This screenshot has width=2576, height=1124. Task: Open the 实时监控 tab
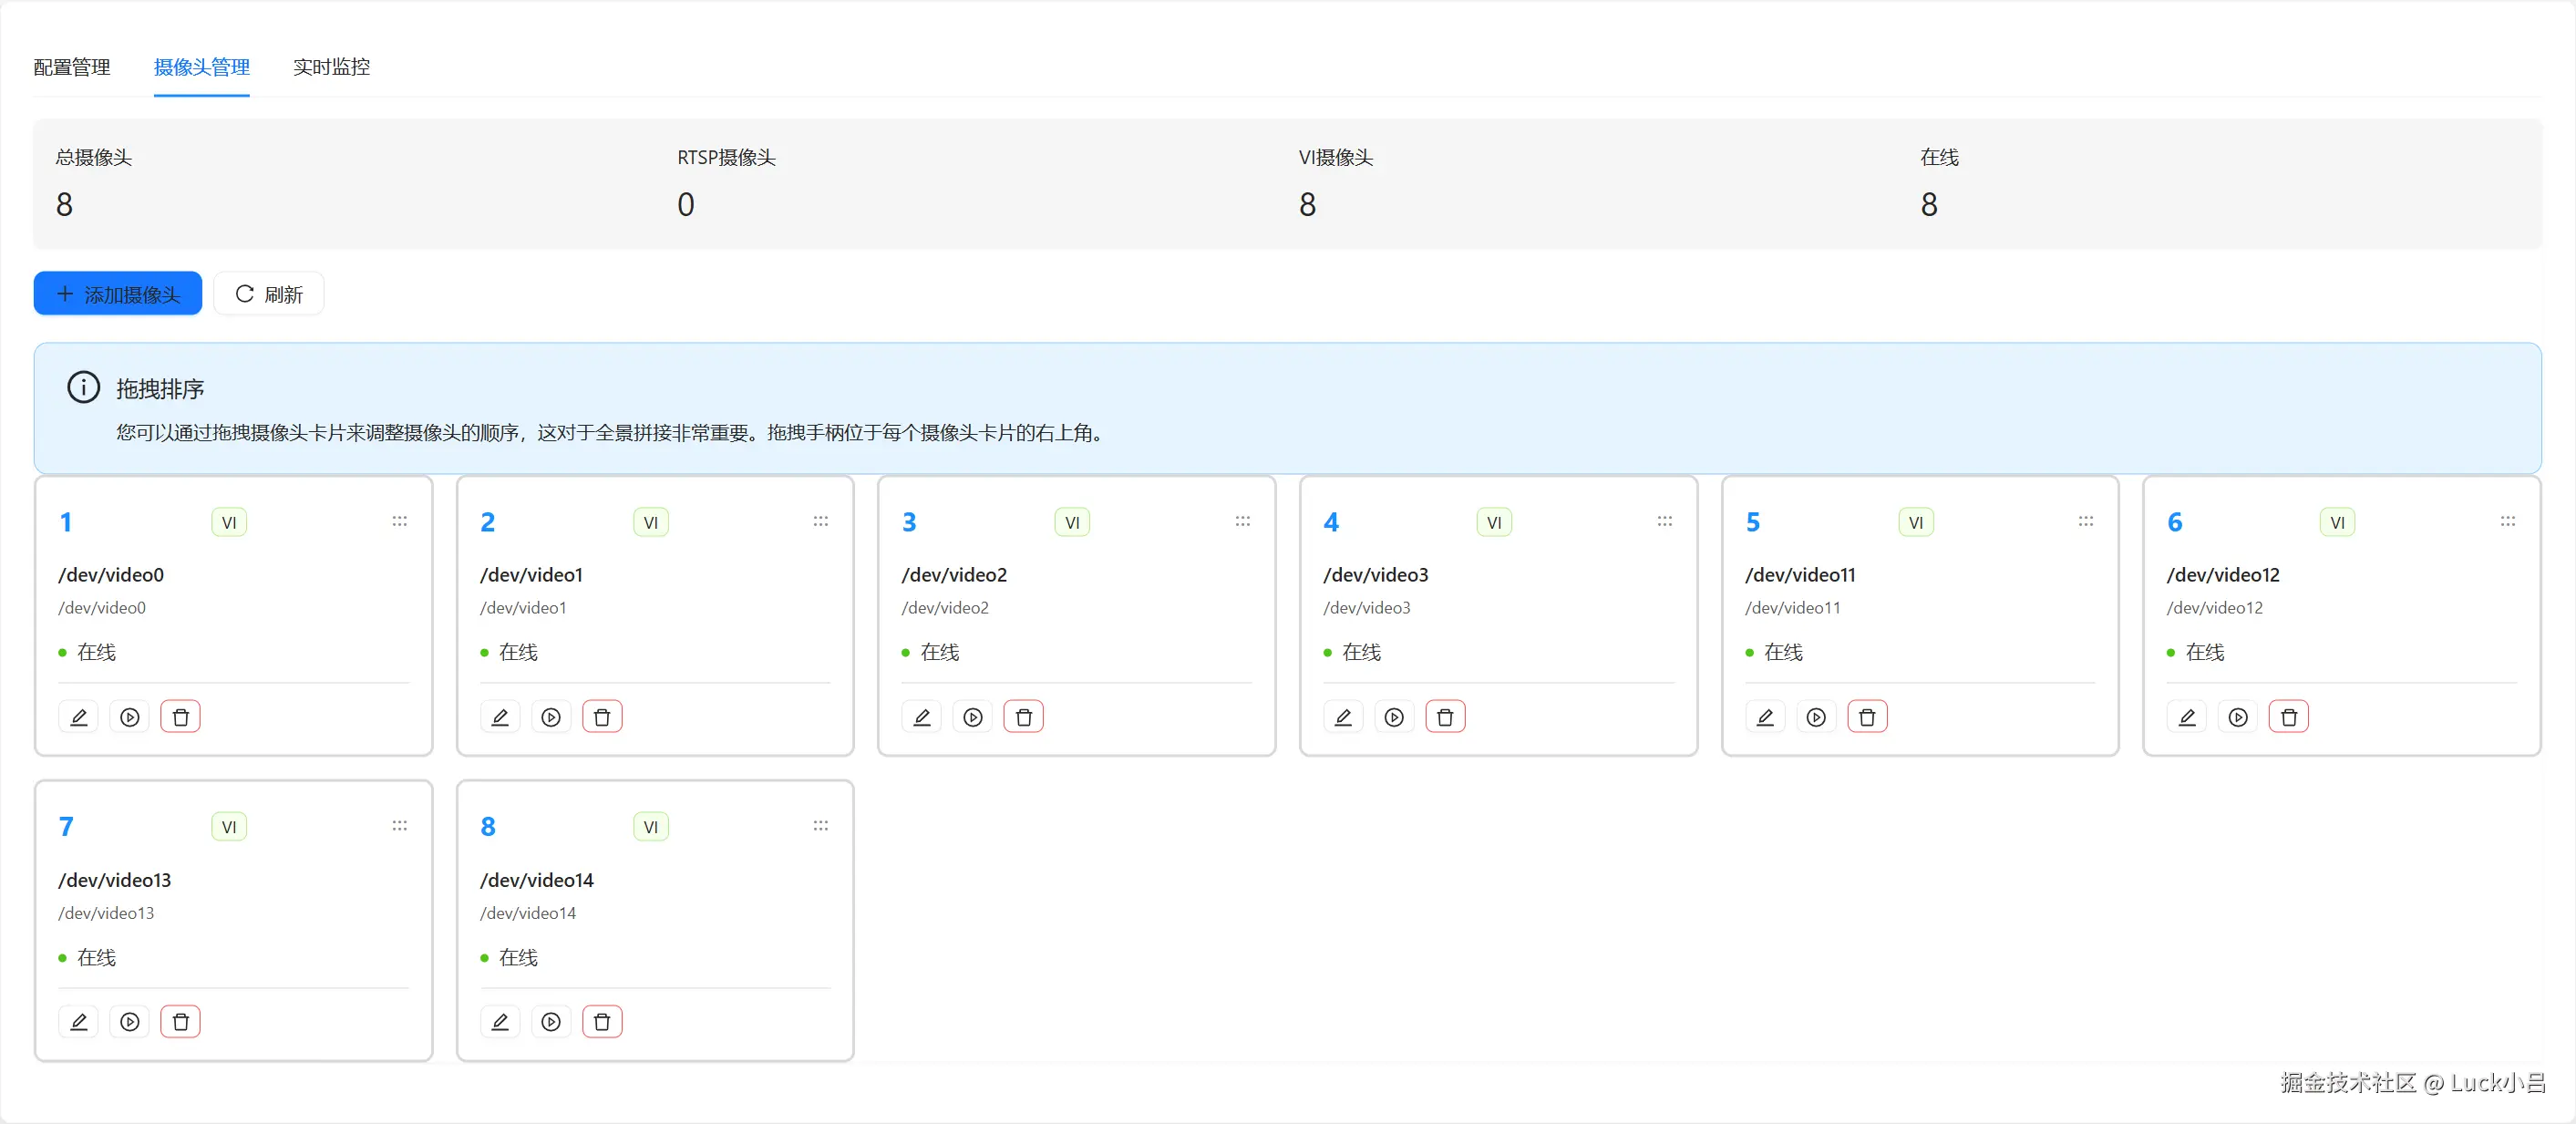pyautogui.click(x=331, y=67)
